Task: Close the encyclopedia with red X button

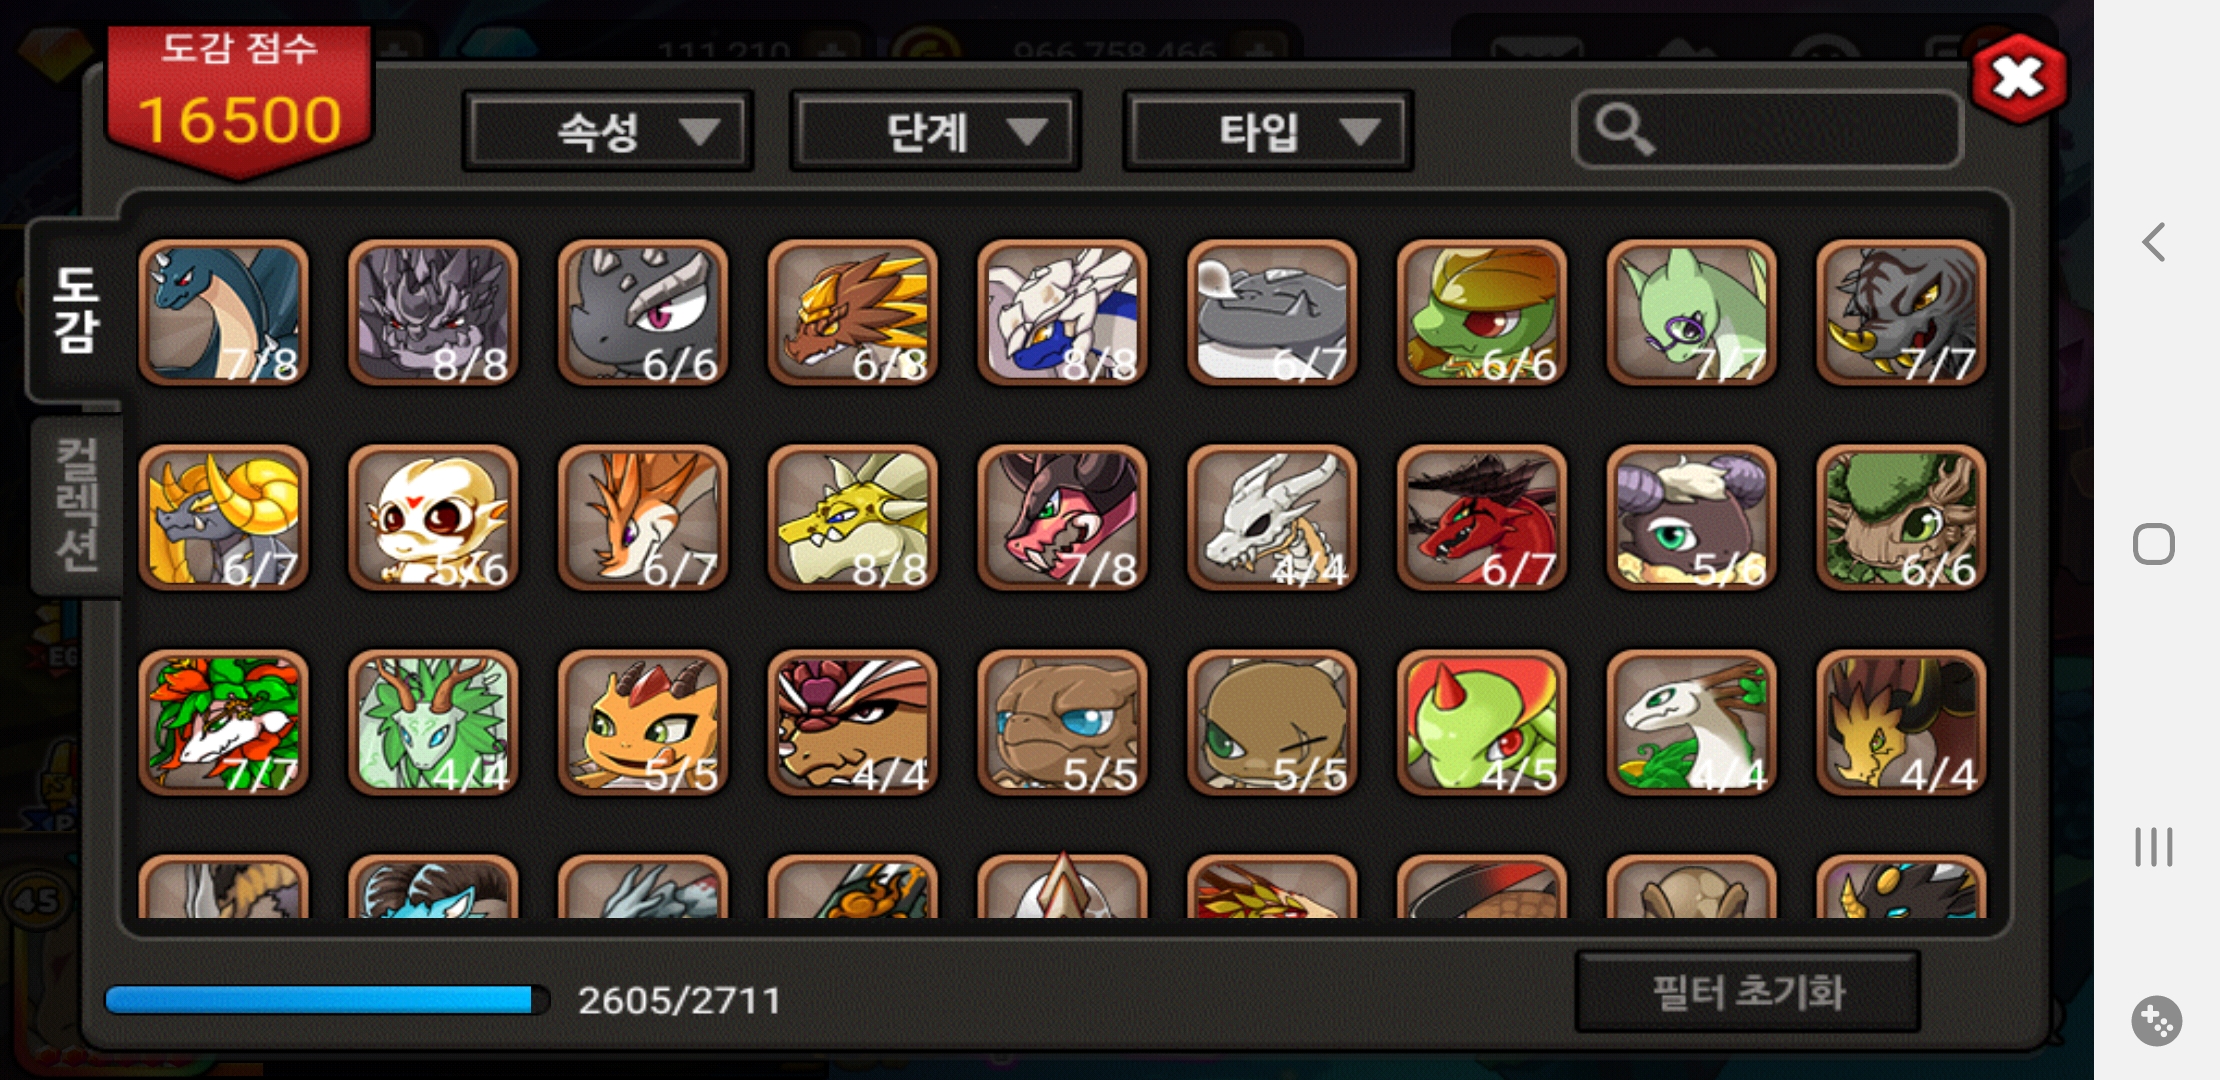Action: point(2018,78)
